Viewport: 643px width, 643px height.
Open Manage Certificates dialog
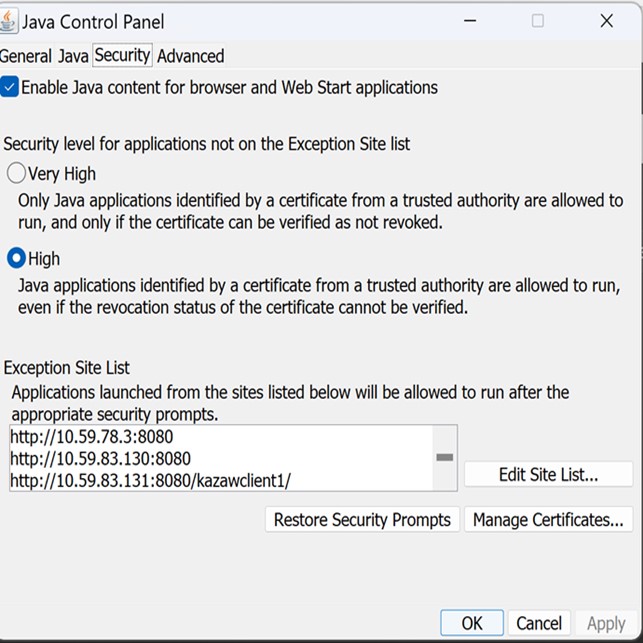tap(548, 520)
